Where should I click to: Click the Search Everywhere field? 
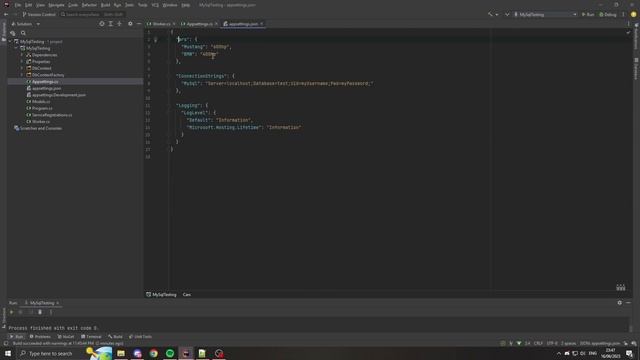point(92,14)
